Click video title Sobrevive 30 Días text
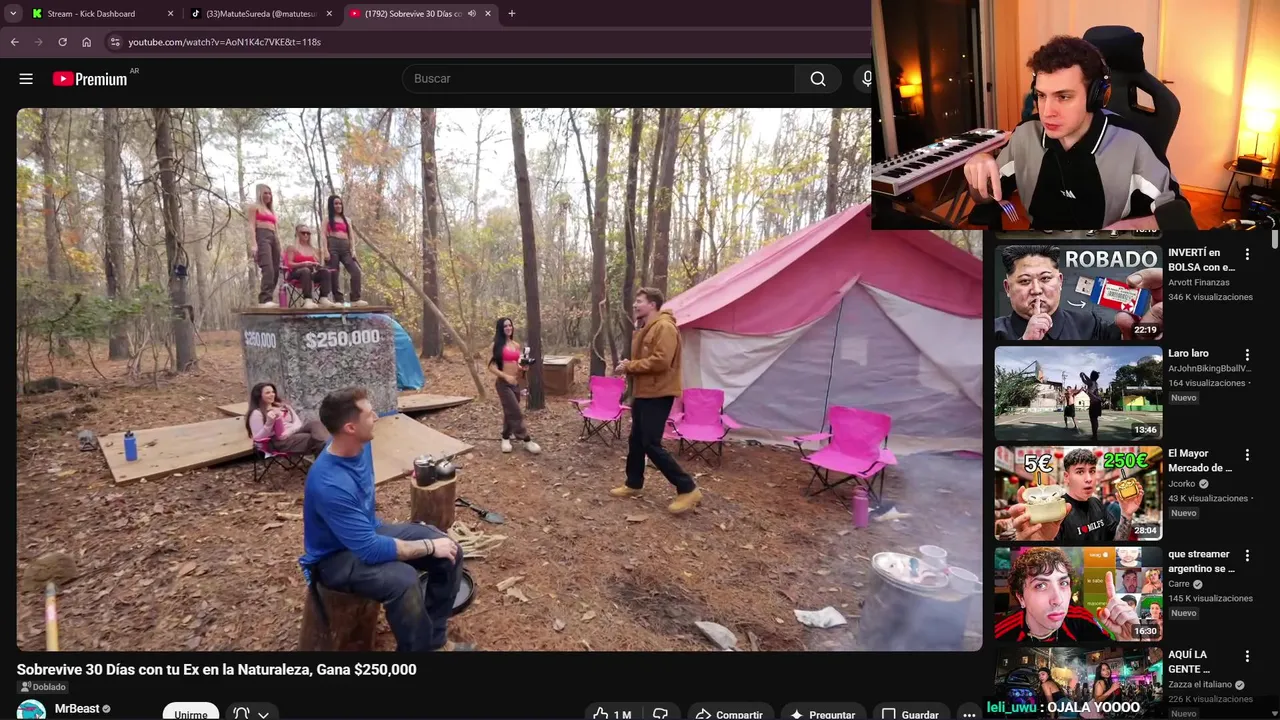Viewport: 1280px width, 720px height. (x=216, y=669)
